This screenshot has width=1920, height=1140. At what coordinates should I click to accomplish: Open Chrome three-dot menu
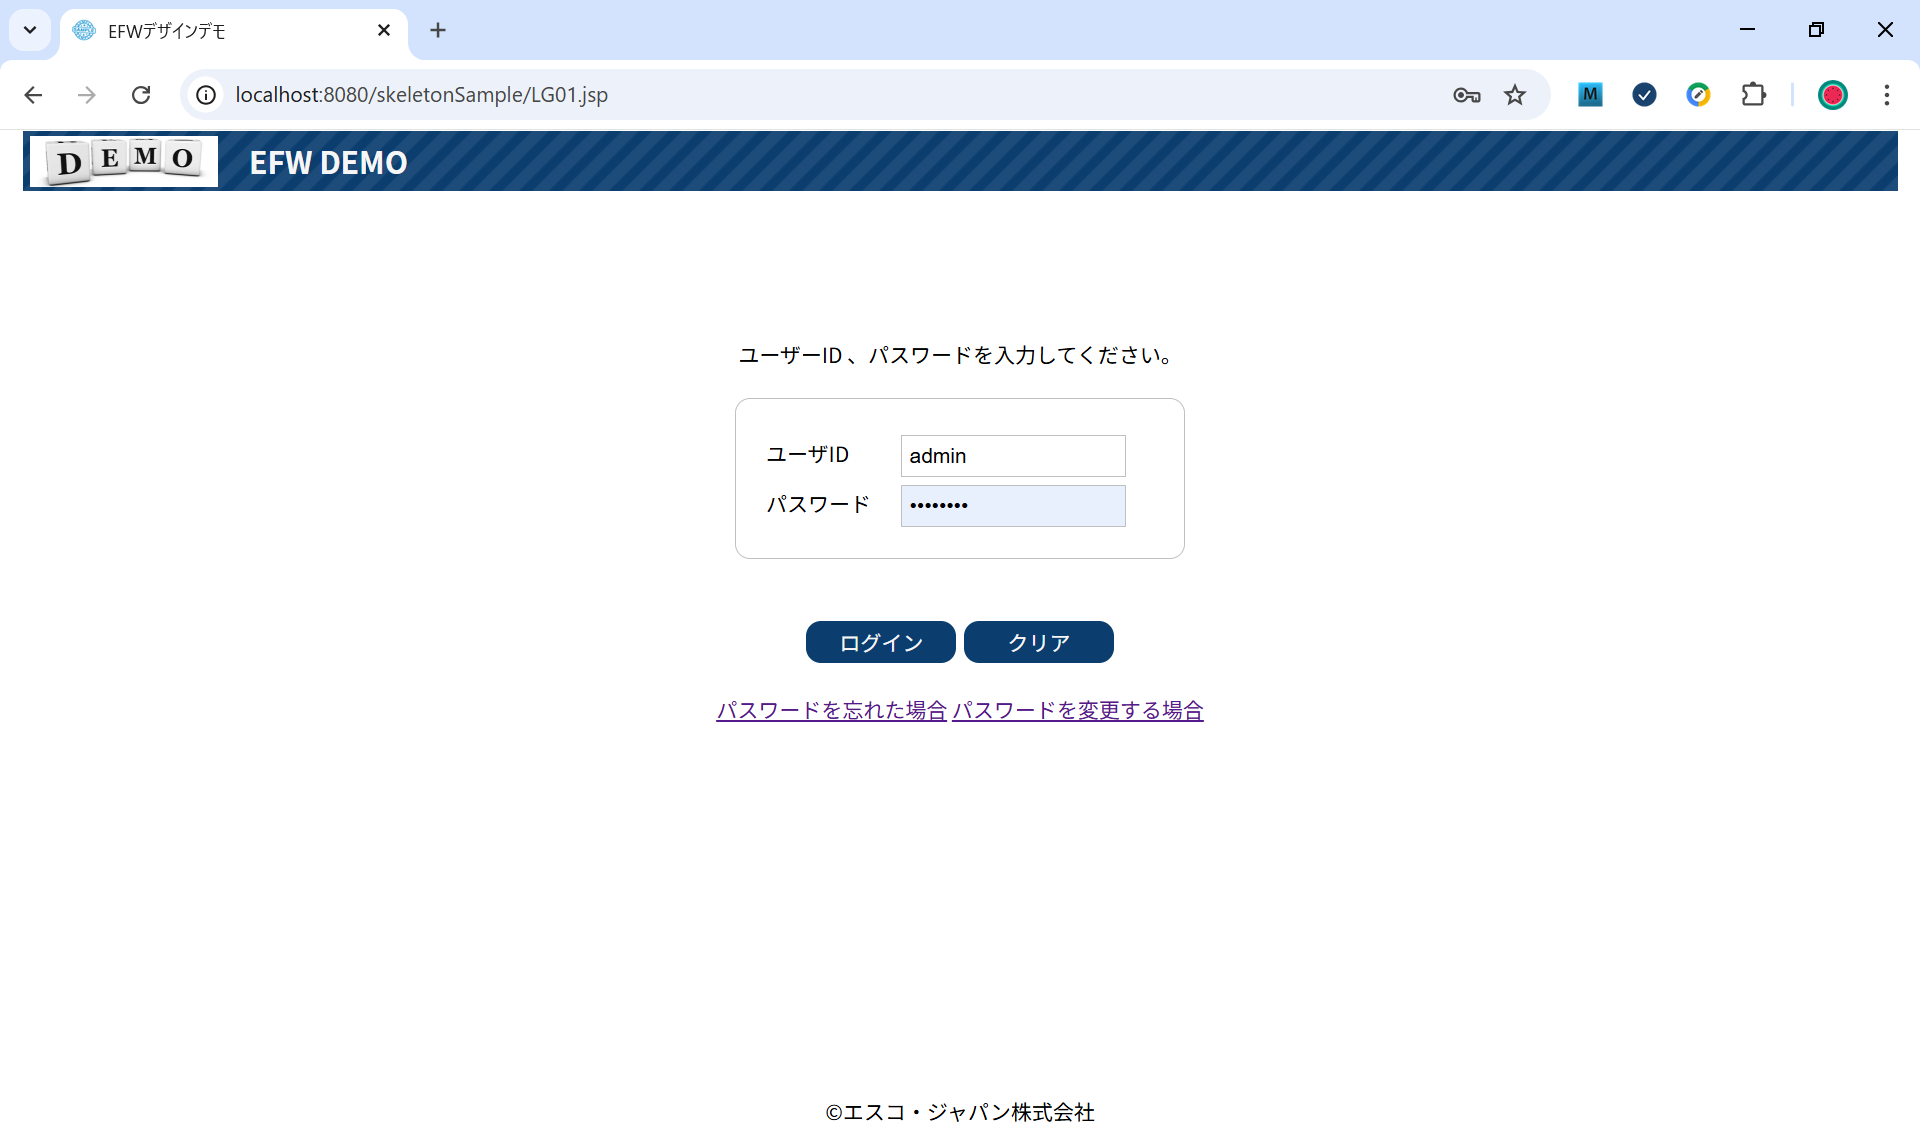tap(1886, 95)
